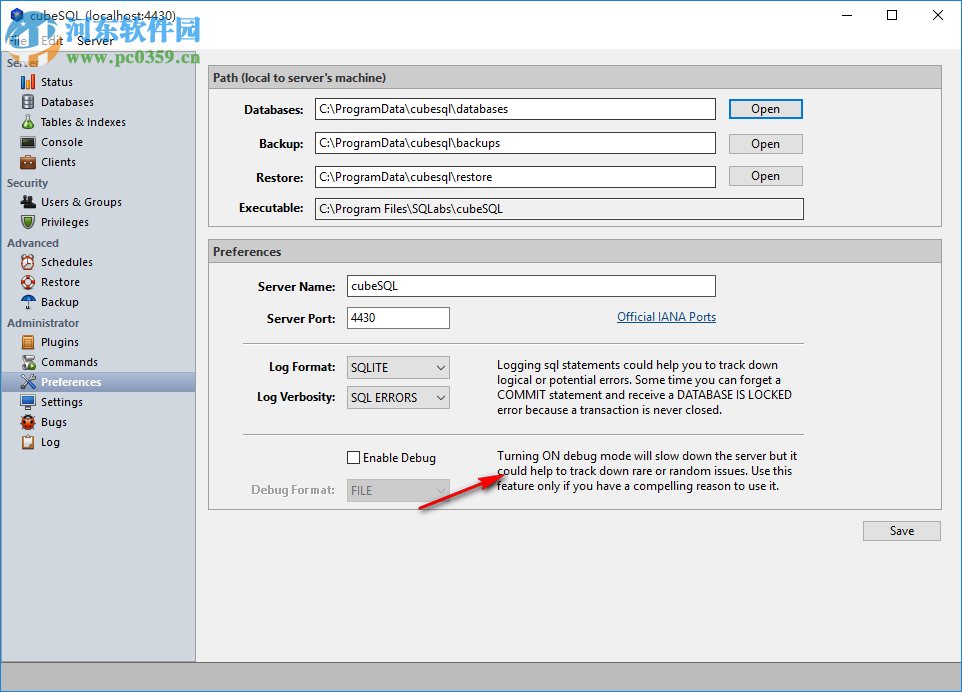Expand the Log Verbosity dropdown

click(398, 398)
